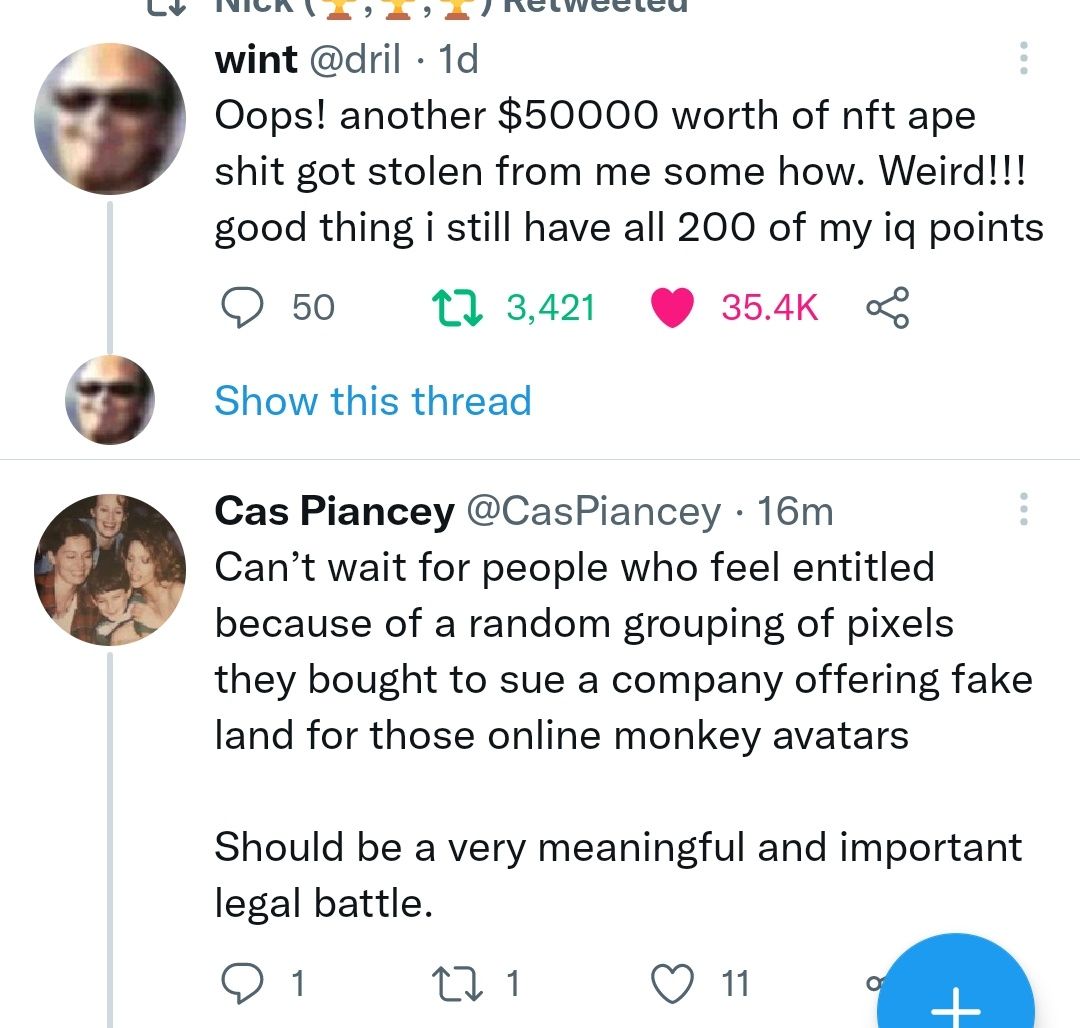
Task: Open the Cas Piancey display name profile
Action: coord(334,511)
